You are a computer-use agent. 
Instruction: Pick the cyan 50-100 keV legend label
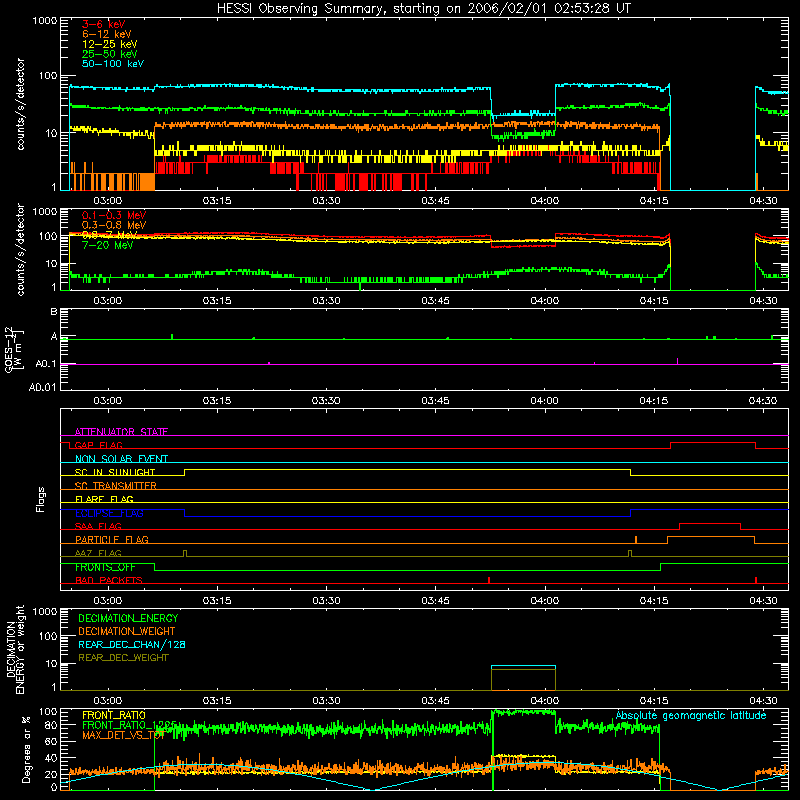click(113, 64)
